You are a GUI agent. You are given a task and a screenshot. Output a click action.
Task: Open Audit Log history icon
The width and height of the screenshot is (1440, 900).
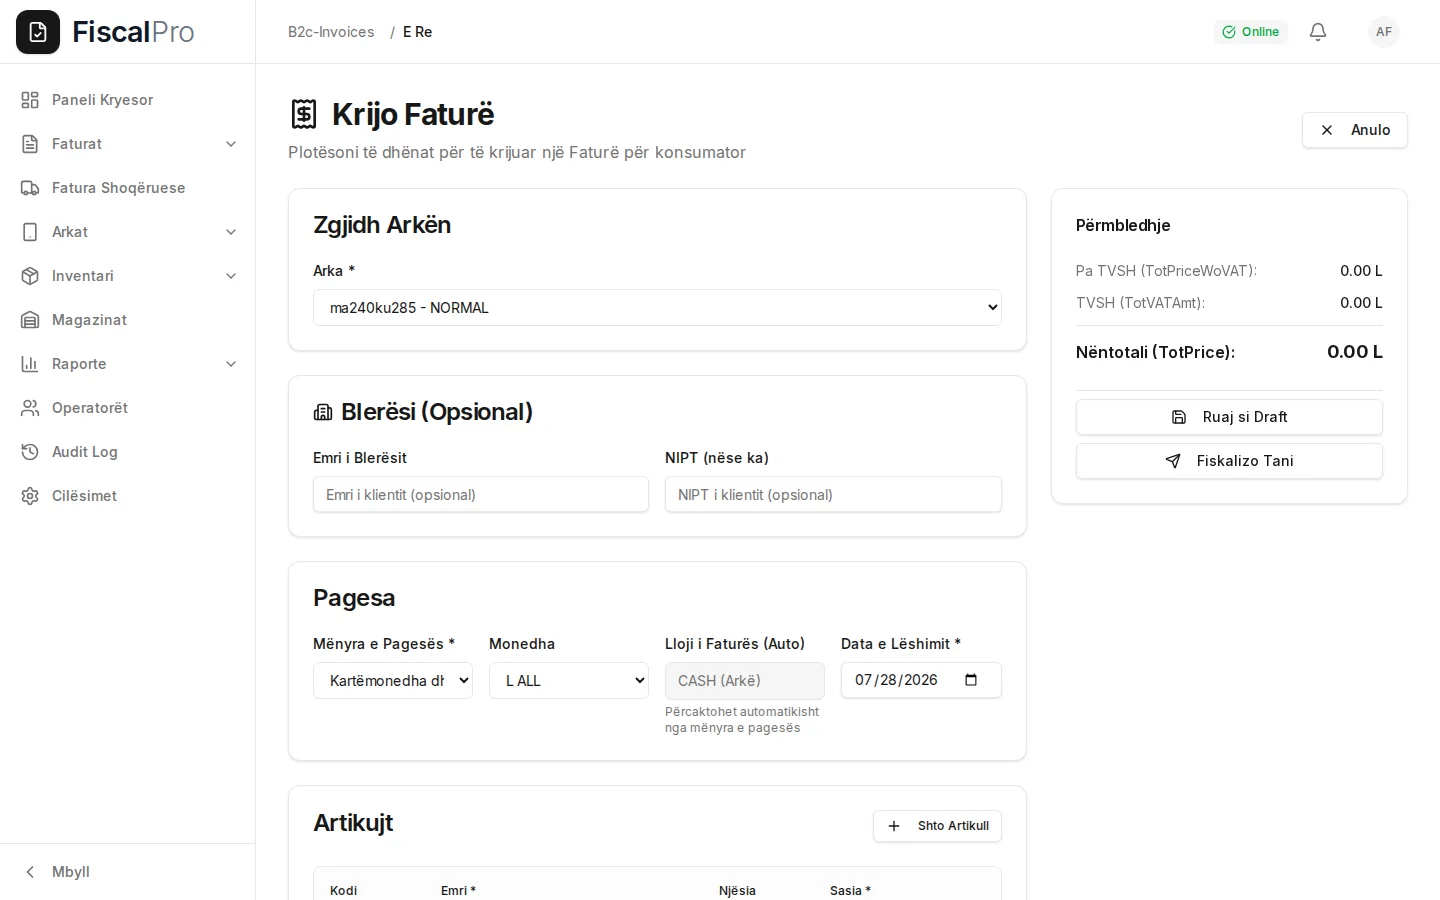coord(30,452)
